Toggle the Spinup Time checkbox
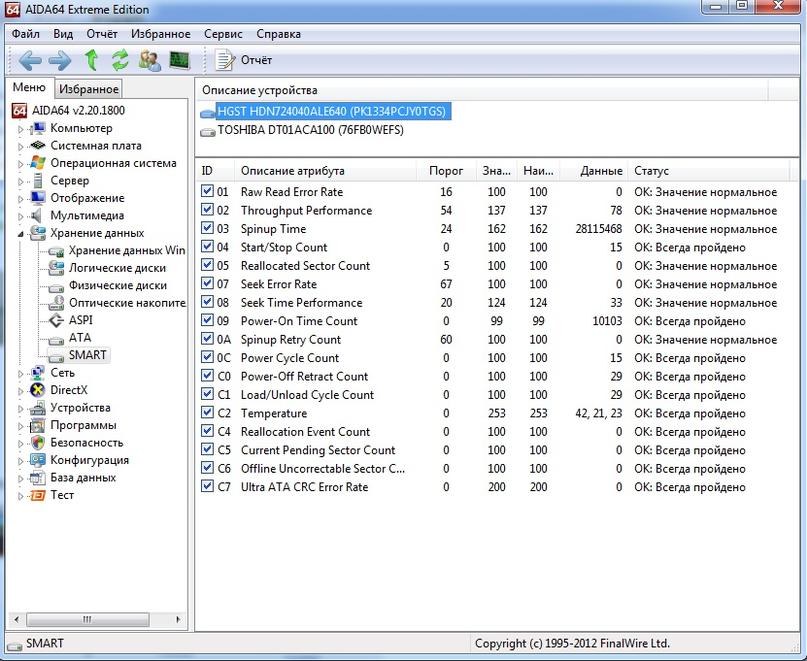The height and width of the screenshot is (661, 807). coord(207,228)
